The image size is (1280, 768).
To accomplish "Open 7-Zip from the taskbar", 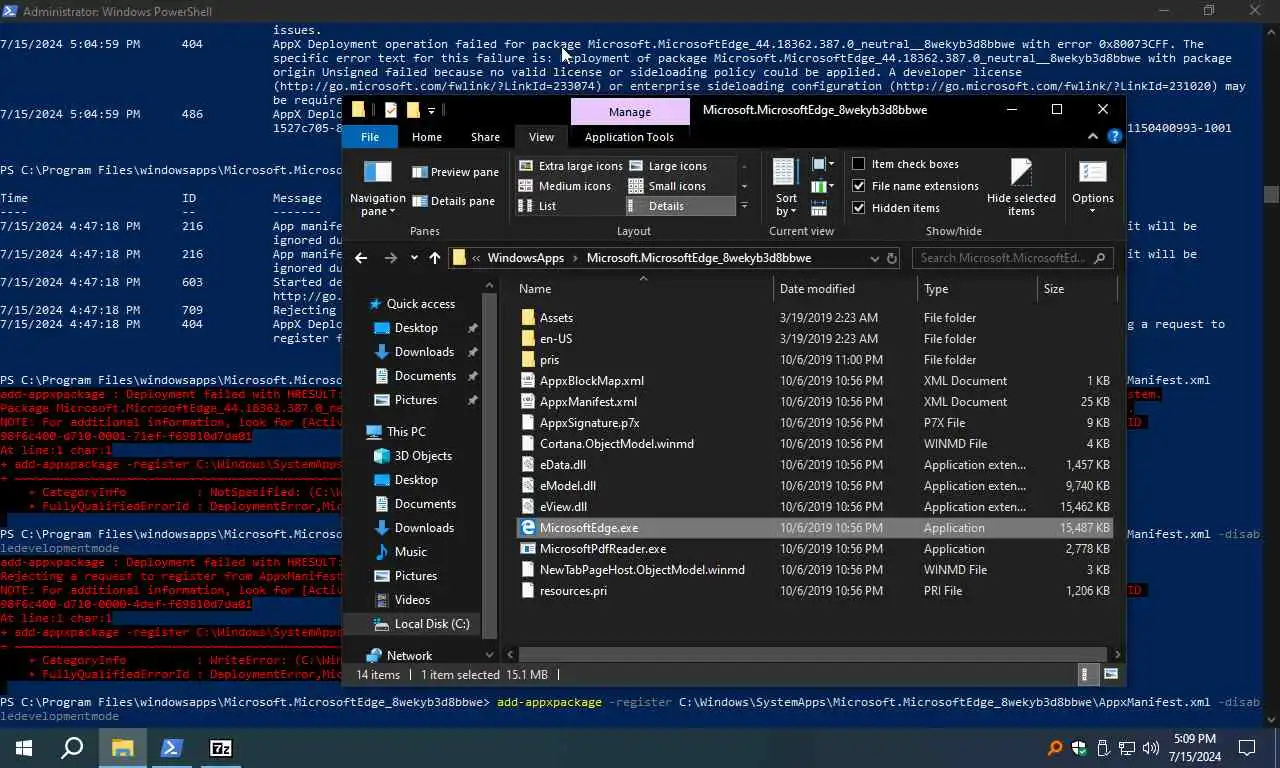I will [221, 748].
